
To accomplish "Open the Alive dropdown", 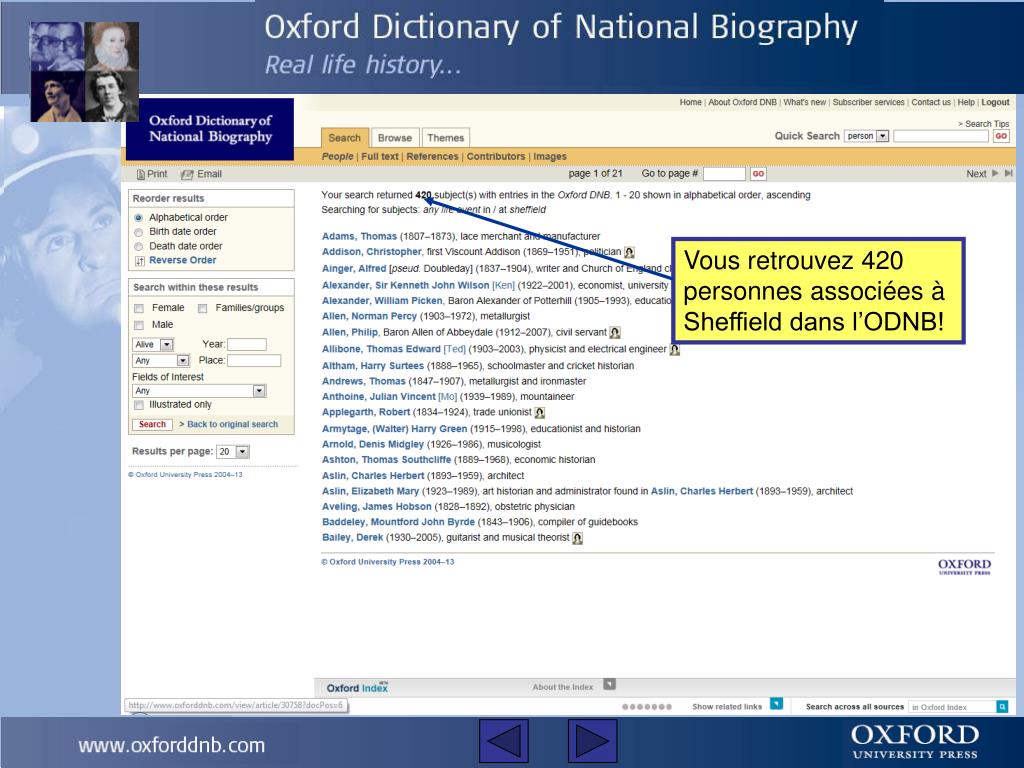I will point(153,344).
